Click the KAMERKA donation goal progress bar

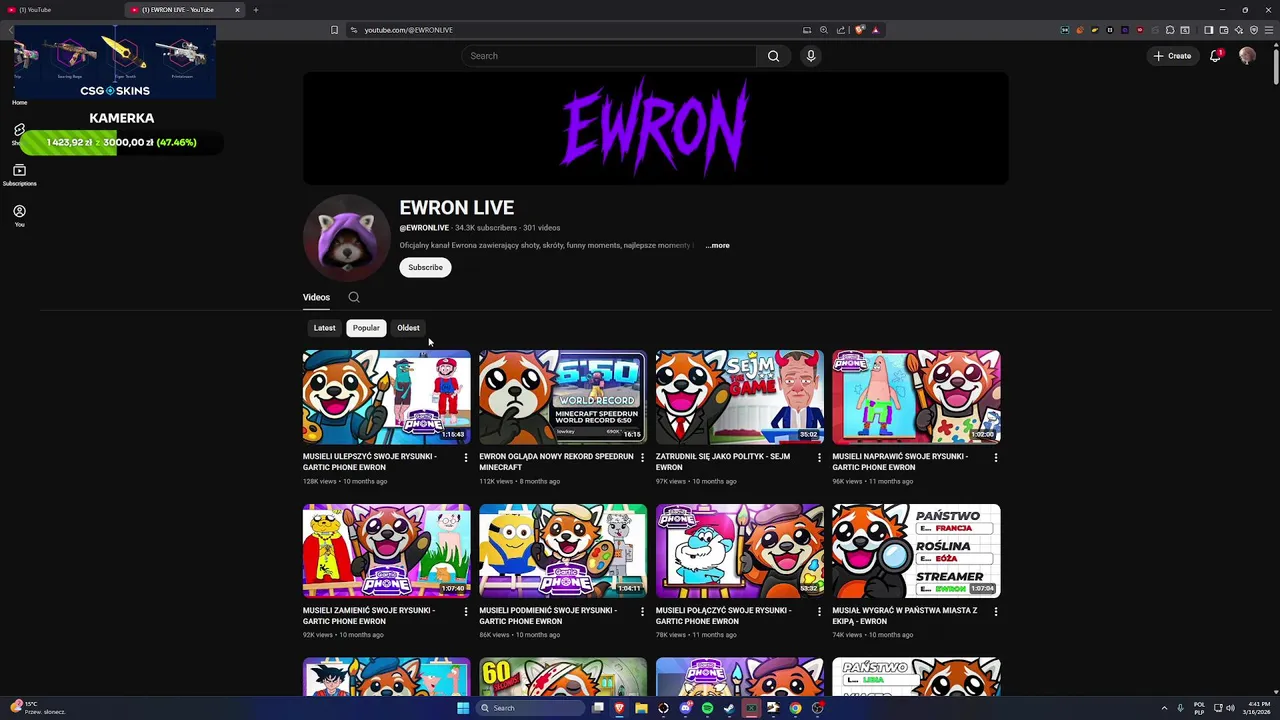coord(121,143)
